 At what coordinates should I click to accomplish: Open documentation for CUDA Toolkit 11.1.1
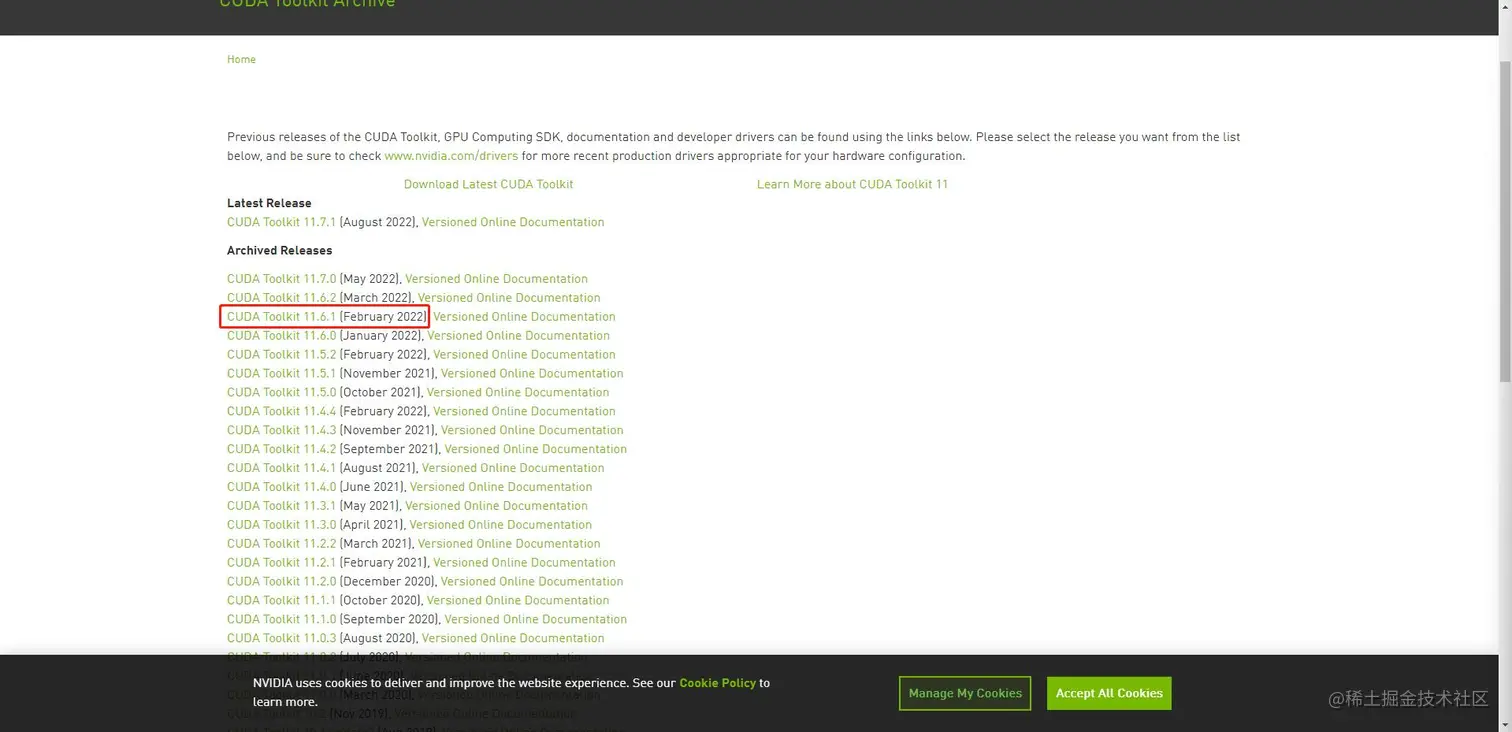click(x=518, y=601)
